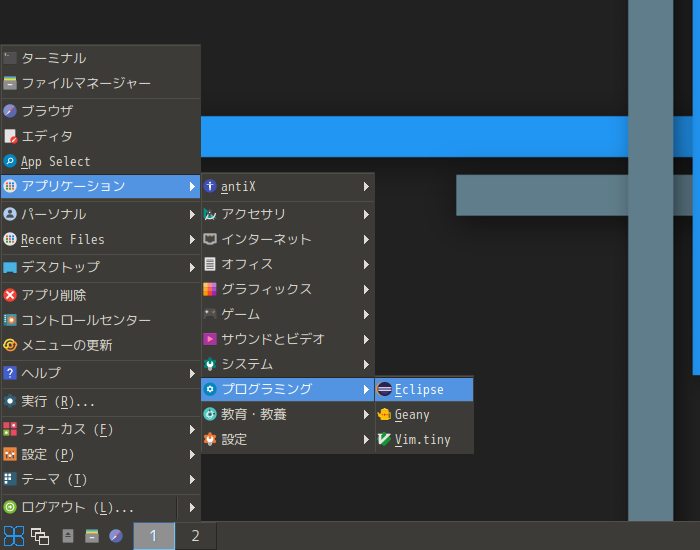The height and width of the screenshot is (550, 700).
Task: Click the デスクトップ blue screen icon
Action: 10,267
